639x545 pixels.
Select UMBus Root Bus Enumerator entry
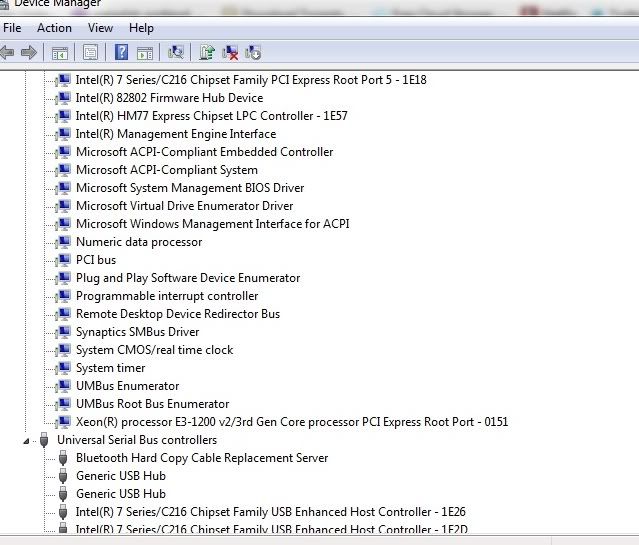[153, 404]
